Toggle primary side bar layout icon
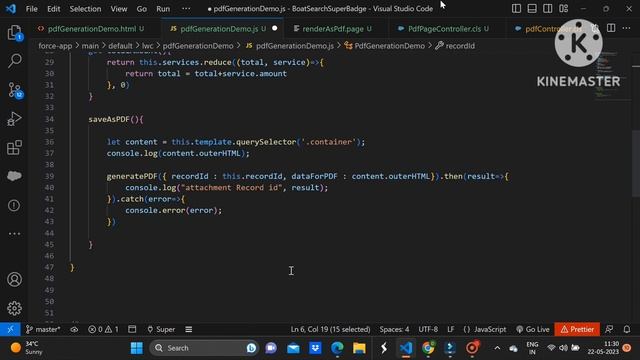The width and height of the screenshot is (640, 360). (x=516, y=9)
